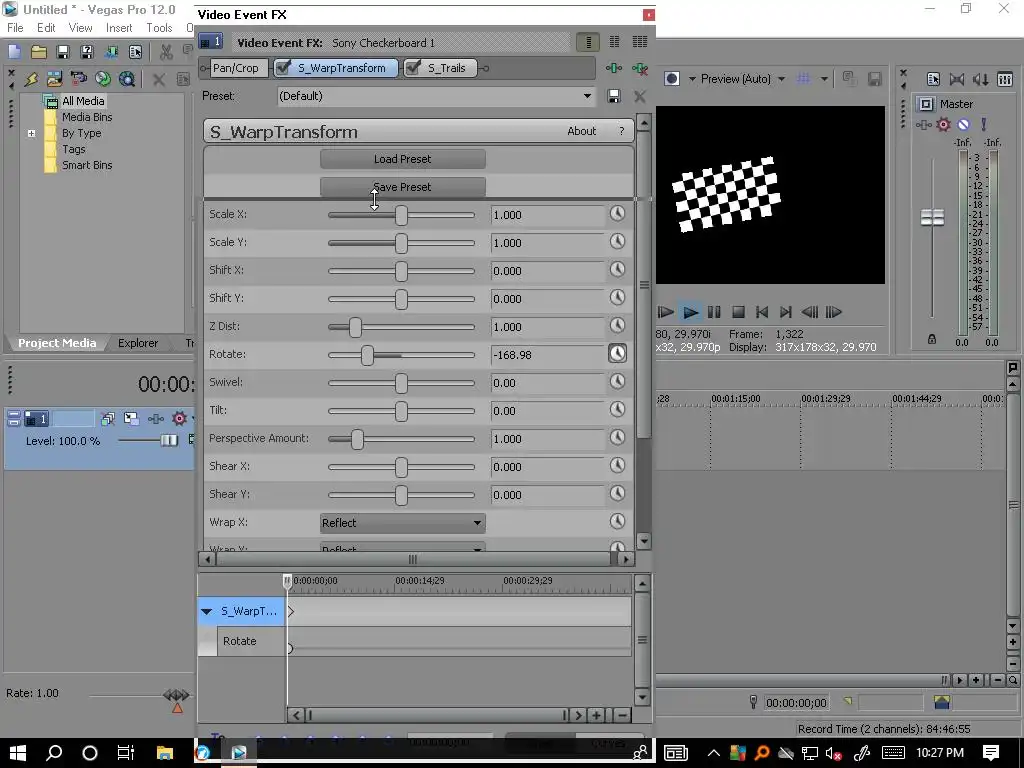This screenshot has height=768, width=1024.
Task: Open the Preview (Auto) quality dropdown
Action: tap(781, 79)
